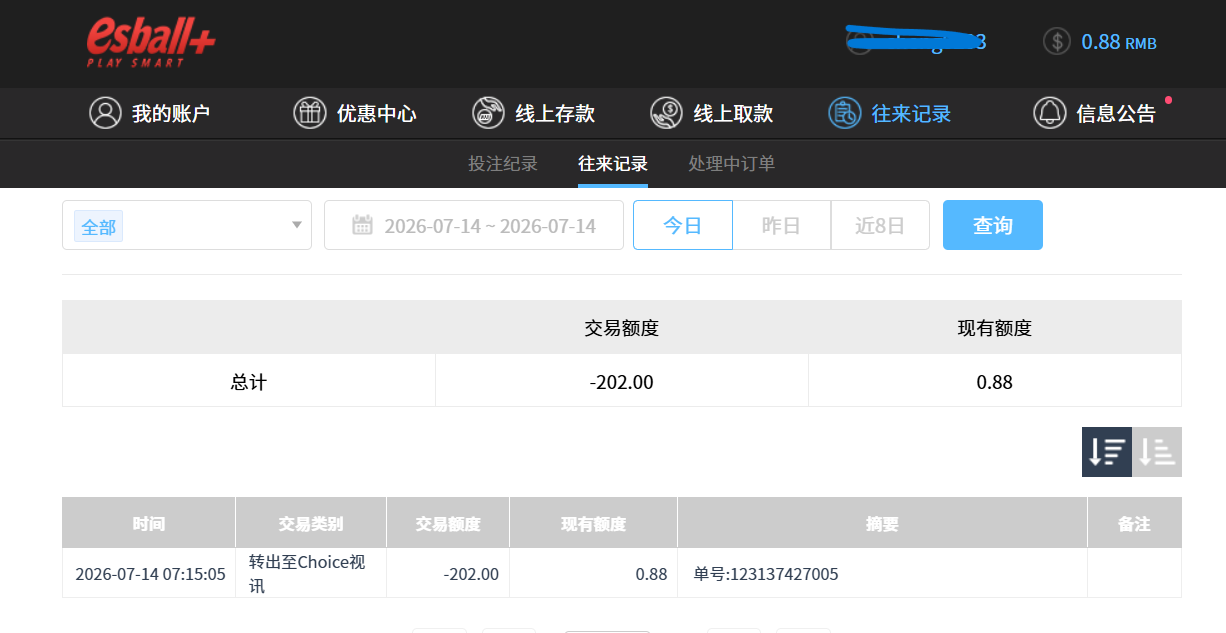Image resolution: width=1226 pixels, height=633 pixels.
Task: Click the 转出至Choice视讯 transaction cell
Action: 311,573
